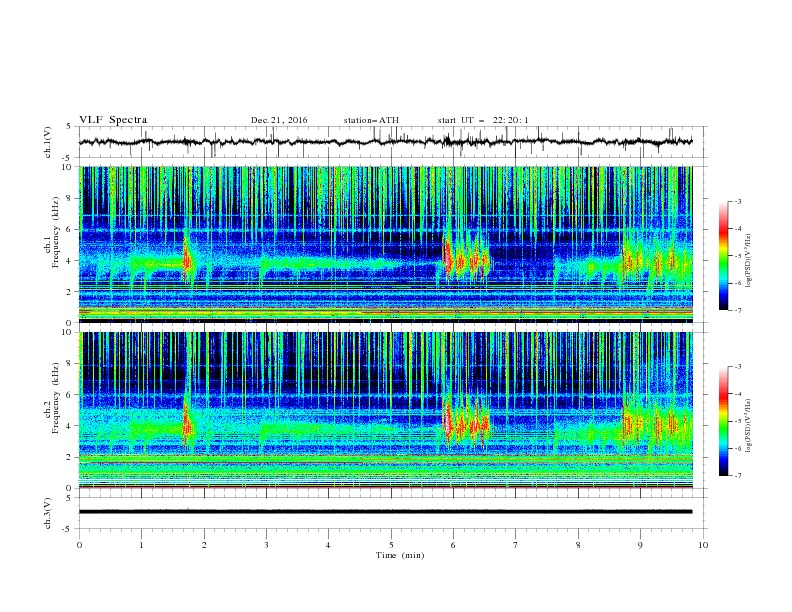
Task: Click the "ch.1(V)" waveform axis label
Action: tap(48, 142)
